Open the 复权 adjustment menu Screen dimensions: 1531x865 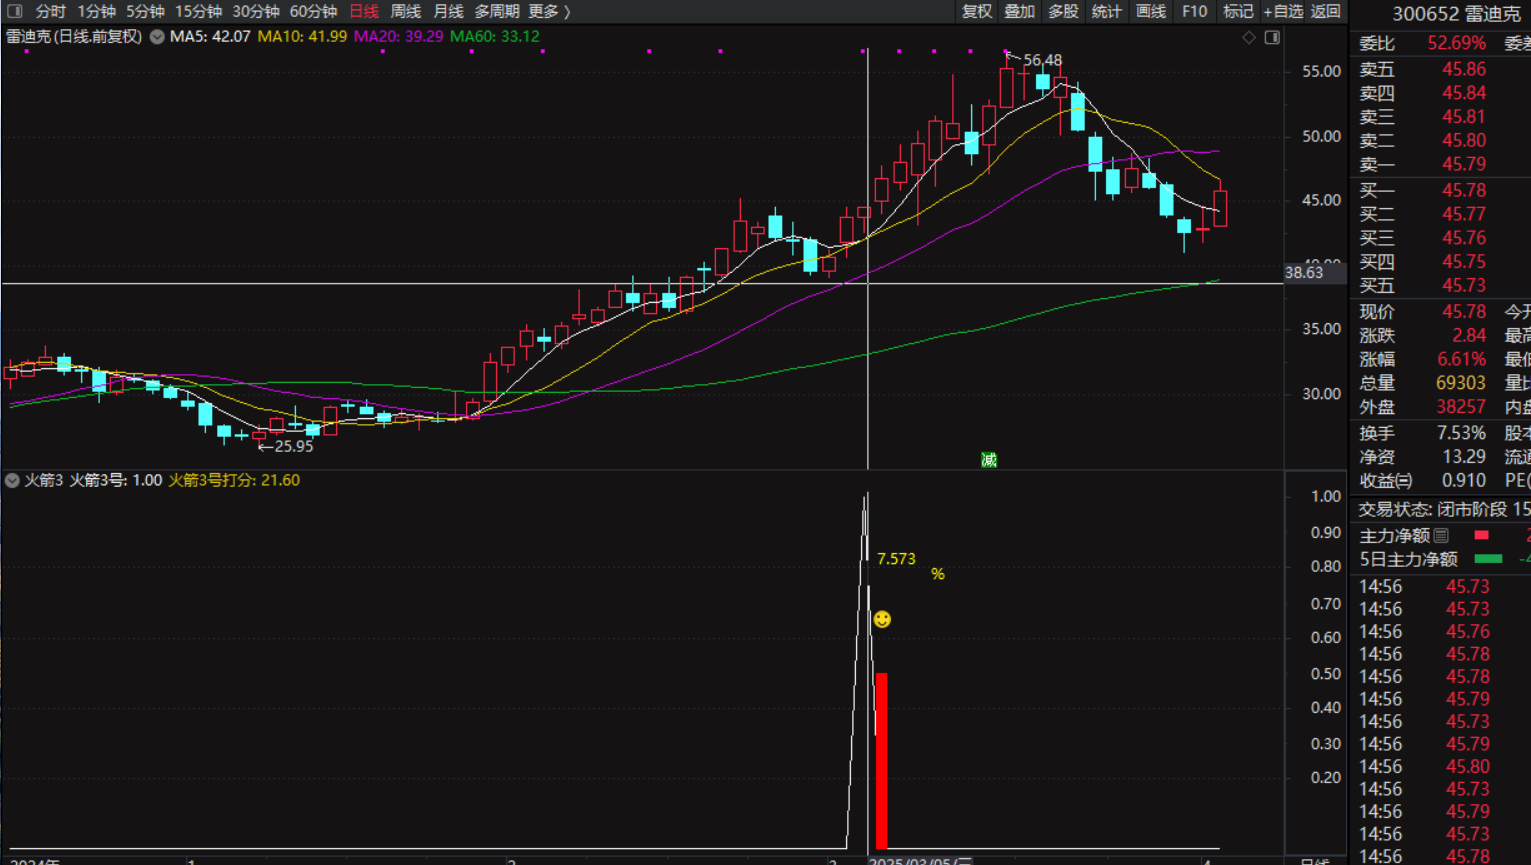pyautogui.click(x=976, y=11)
